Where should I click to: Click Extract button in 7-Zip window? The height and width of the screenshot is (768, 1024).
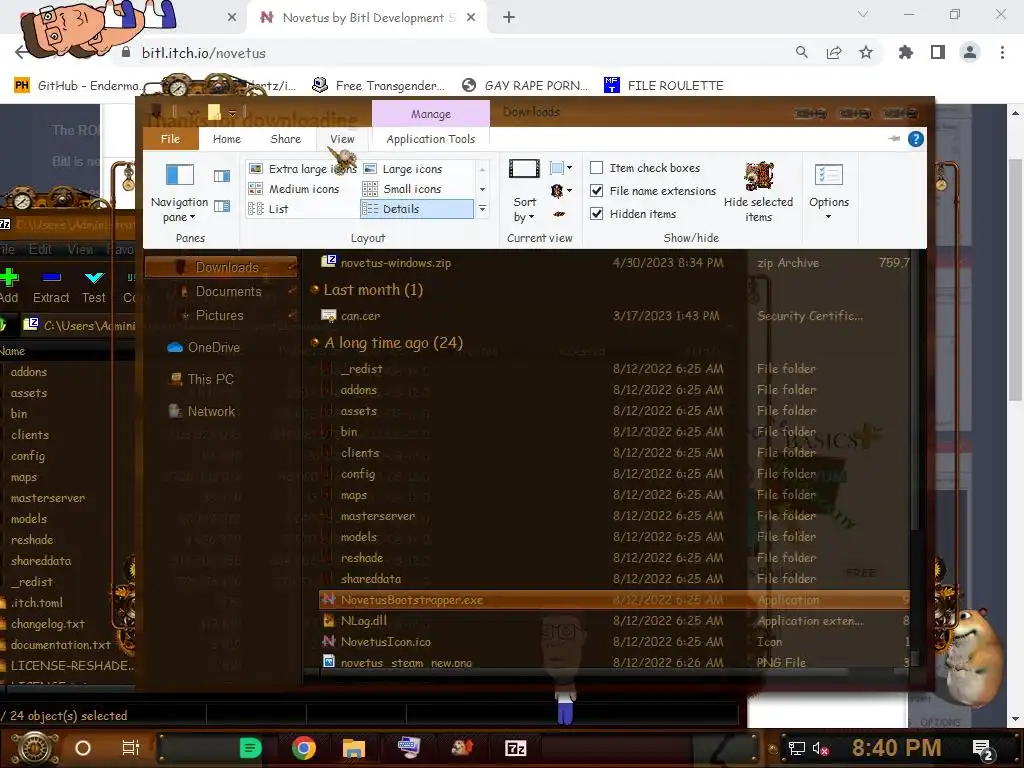coord(51,286)
